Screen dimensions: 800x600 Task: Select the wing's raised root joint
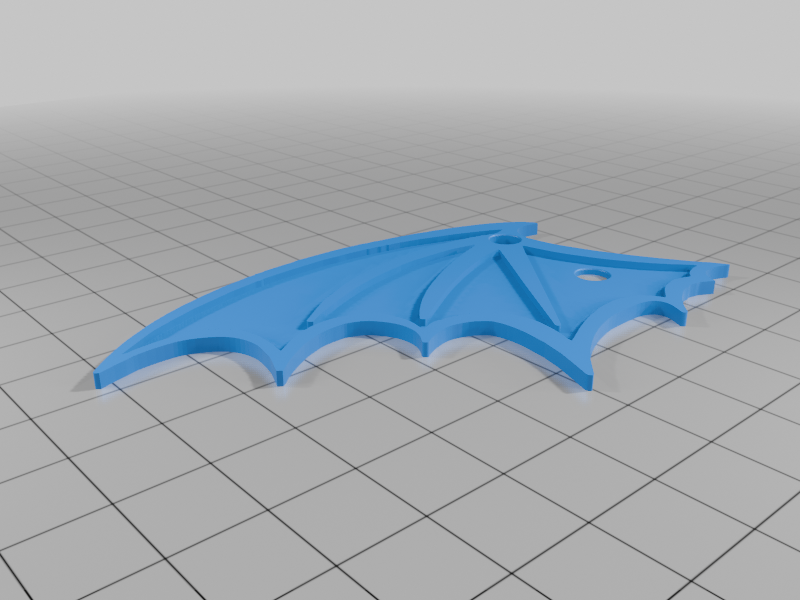point(505,240)
